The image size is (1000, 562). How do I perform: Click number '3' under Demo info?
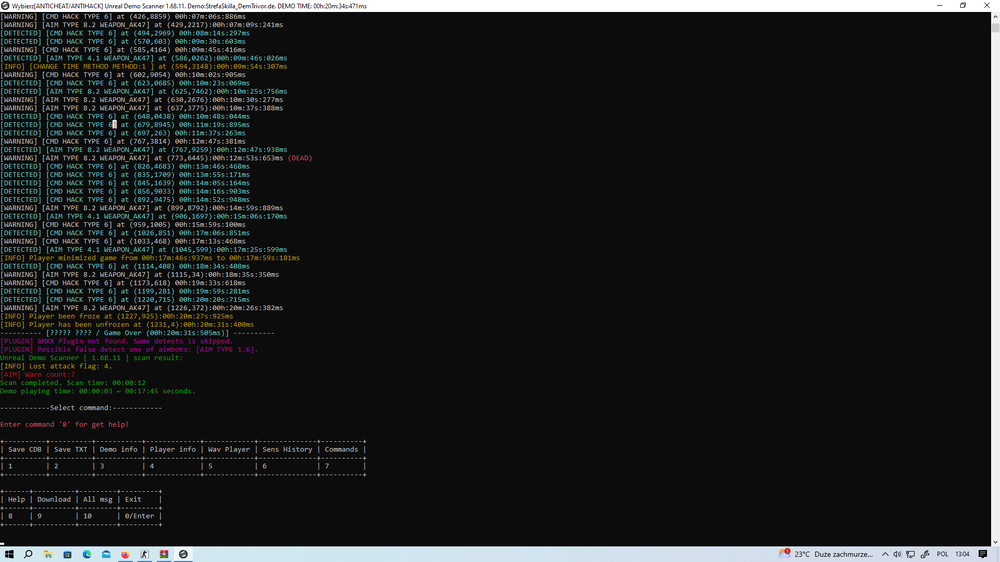click(101, 466)
